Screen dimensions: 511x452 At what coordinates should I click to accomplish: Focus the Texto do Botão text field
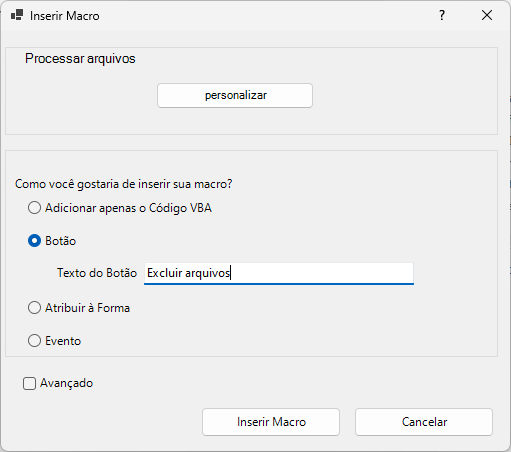pyautogui.click(x=279, y=273)
